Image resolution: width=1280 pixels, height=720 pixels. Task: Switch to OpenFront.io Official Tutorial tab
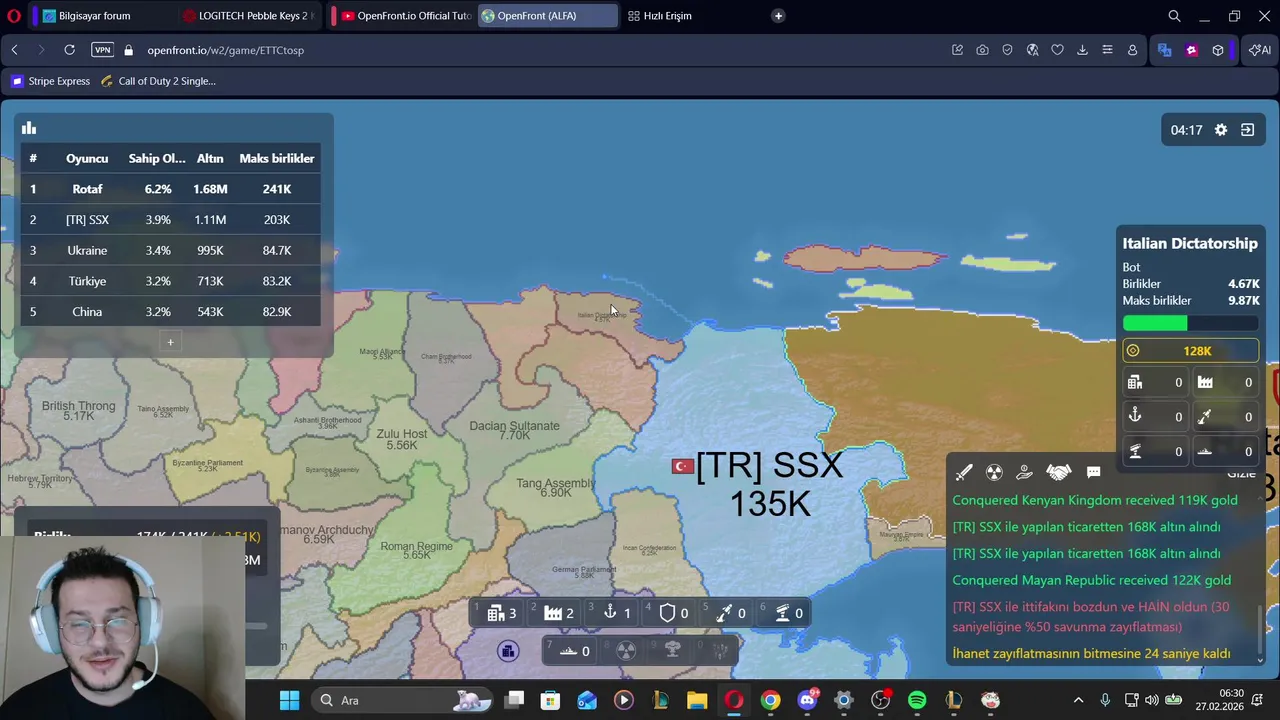(x=405, y=16)
